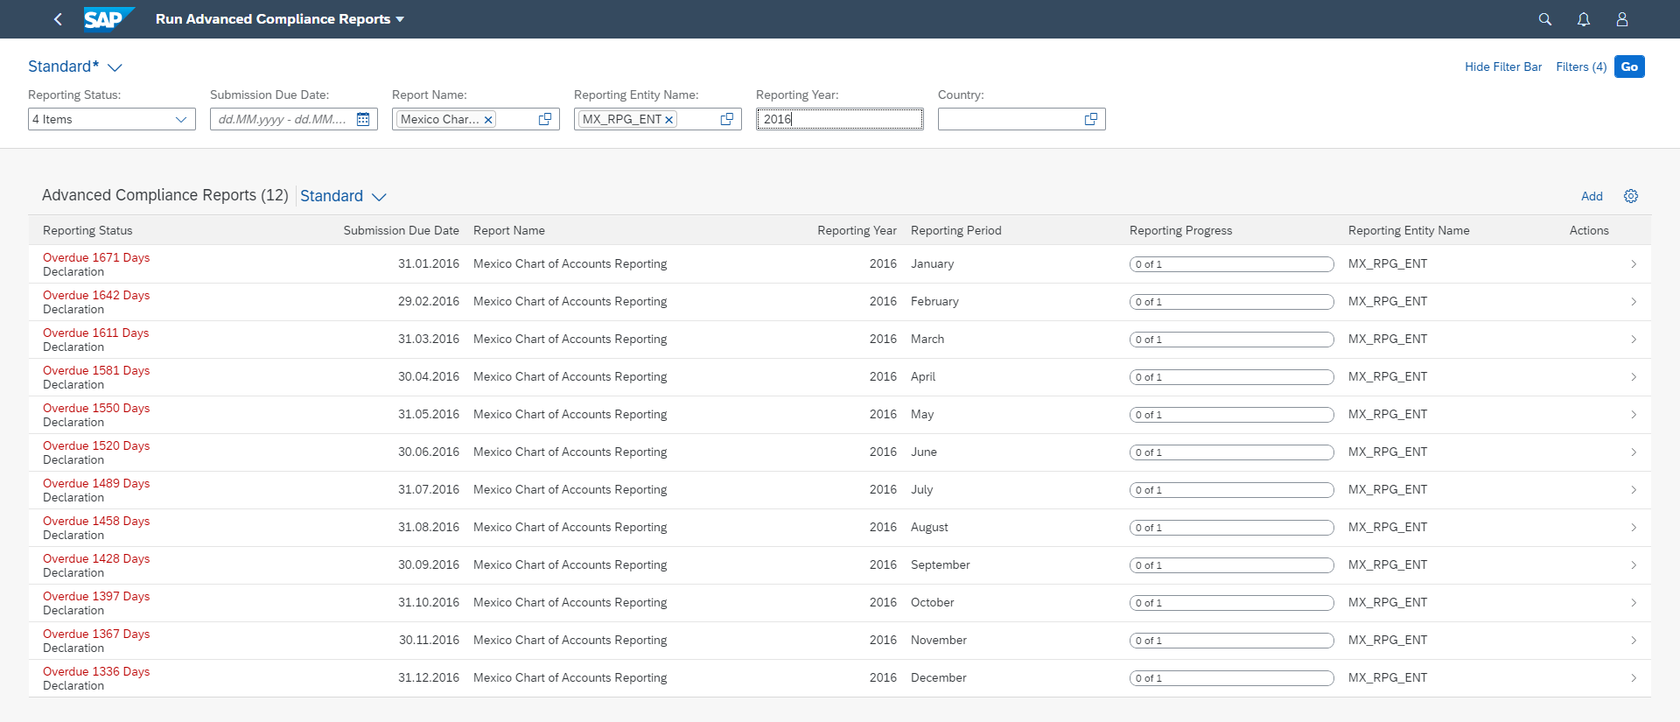Click due date 31.07.2016 cell

pos(429,489)
